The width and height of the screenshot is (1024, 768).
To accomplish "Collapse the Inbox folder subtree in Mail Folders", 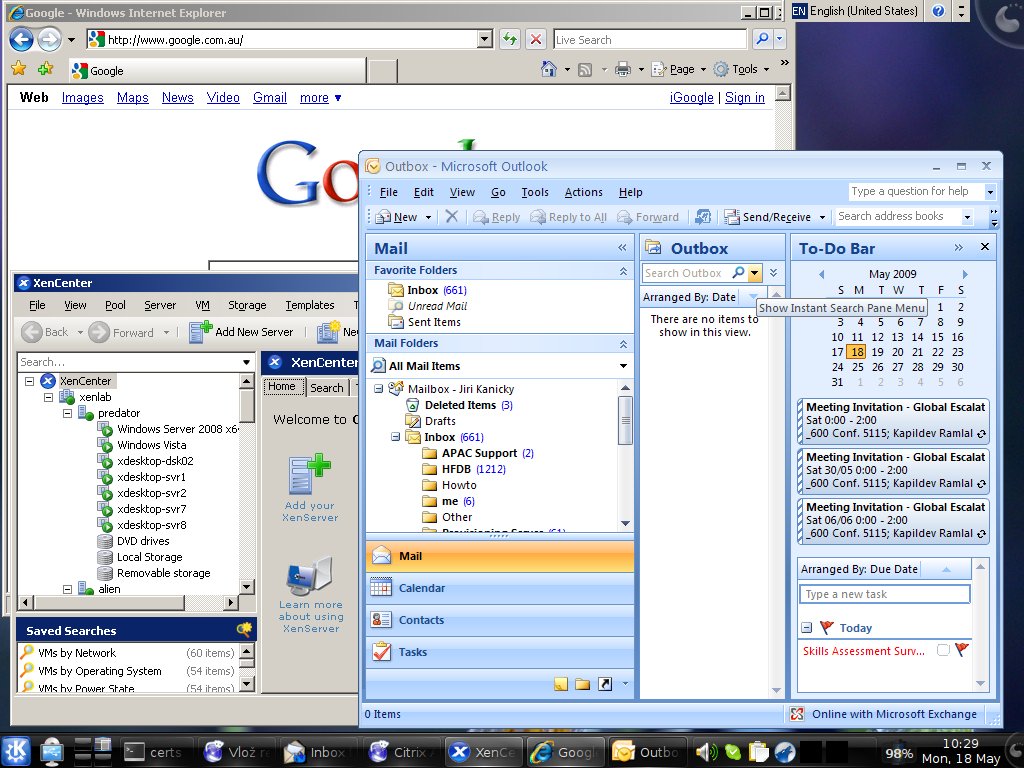I will (x=395, y=437).
